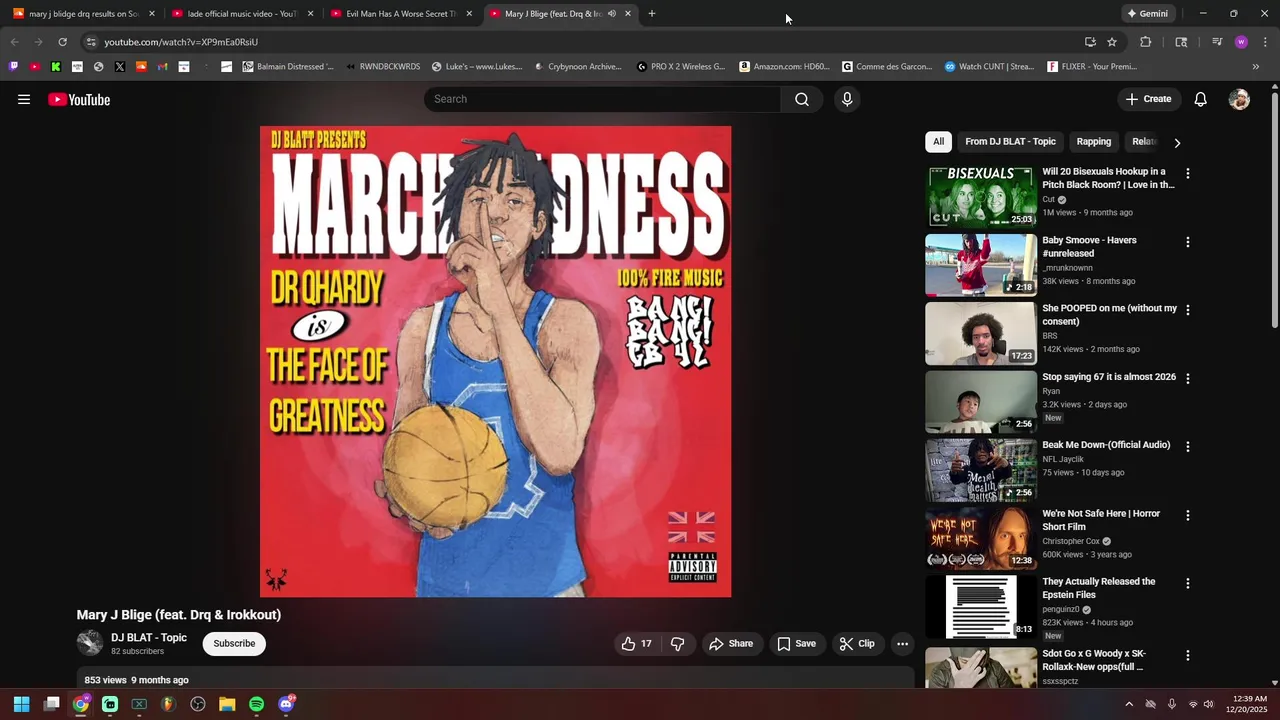Open options for 'Baby Smoove - Havers' video
The image size is (1280, 720).
pos(1188,242)
